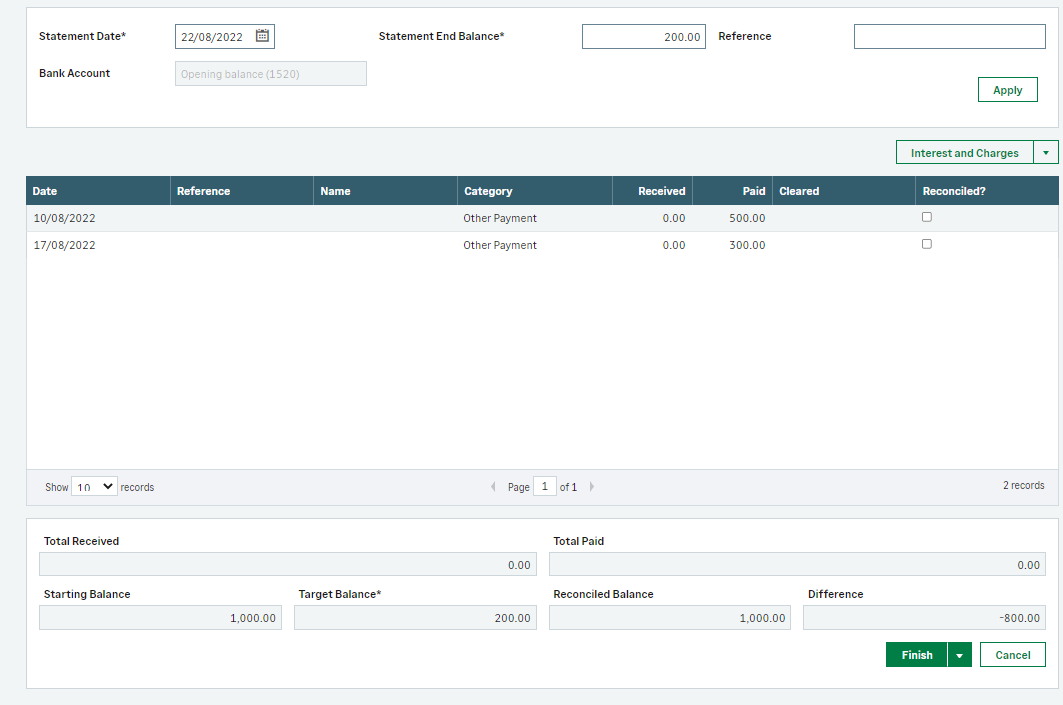This screenshot has height=705, width=1063.
Task: Finish the bank reconciliation
Action: point(916,655)
